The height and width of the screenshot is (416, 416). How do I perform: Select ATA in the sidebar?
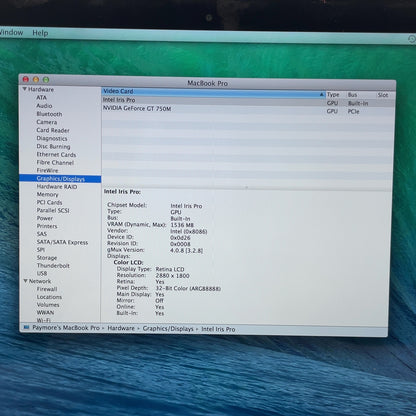41,98
